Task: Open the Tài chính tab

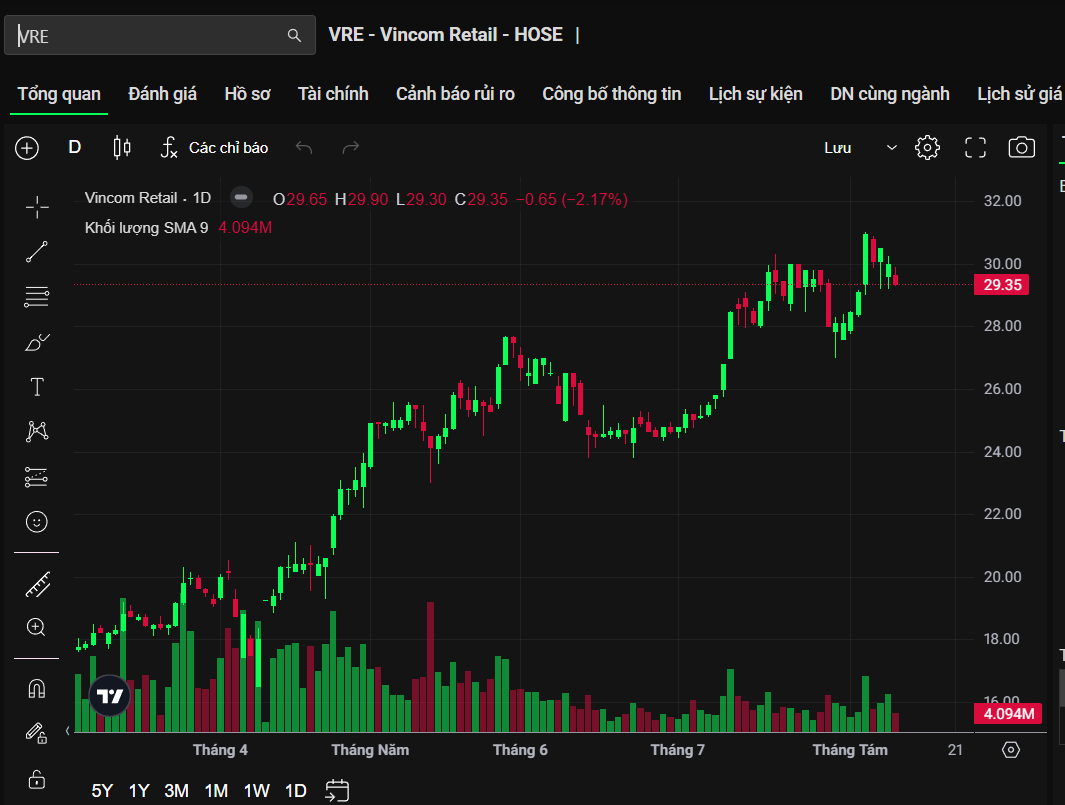Action: [x=333, y=94]
